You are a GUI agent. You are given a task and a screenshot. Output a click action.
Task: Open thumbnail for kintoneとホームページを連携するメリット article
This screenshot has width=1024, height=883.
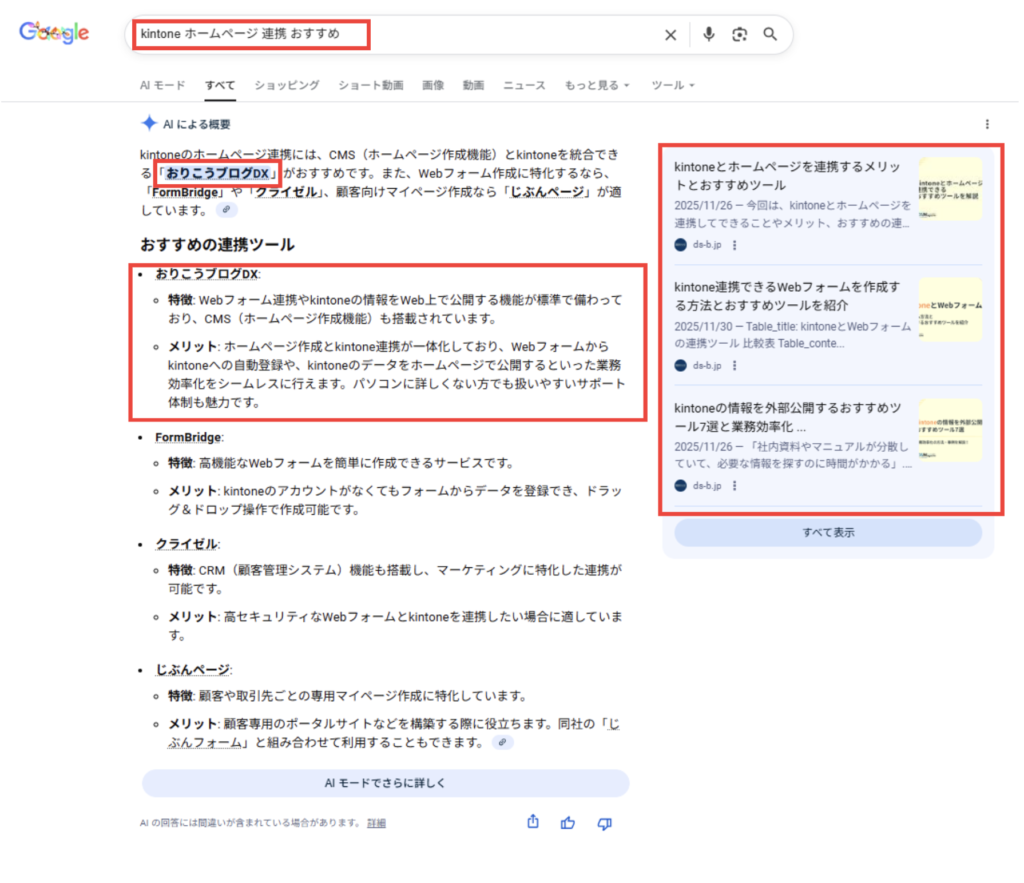click(x=950, y=188)
